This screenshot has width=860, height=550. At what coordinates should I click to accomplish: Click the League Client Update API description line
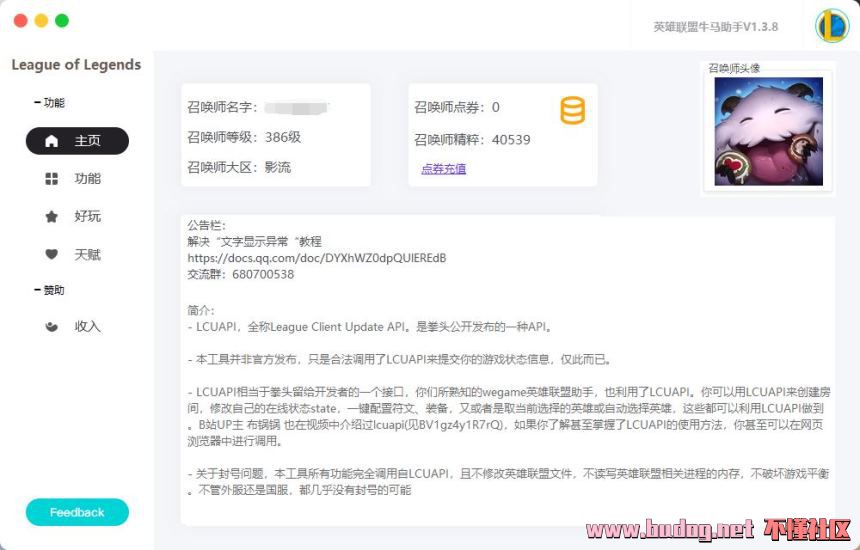click(371, 327)
